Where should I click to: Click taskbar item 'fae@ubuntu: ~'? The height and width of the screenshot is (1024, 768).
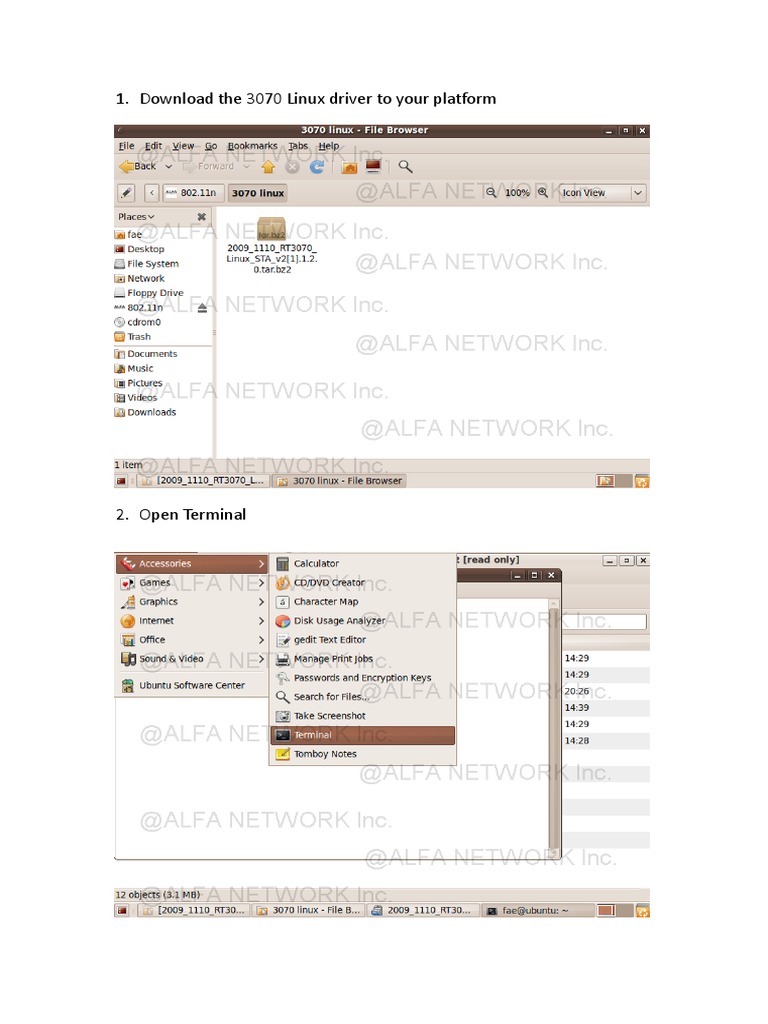[x=537, y=910]
